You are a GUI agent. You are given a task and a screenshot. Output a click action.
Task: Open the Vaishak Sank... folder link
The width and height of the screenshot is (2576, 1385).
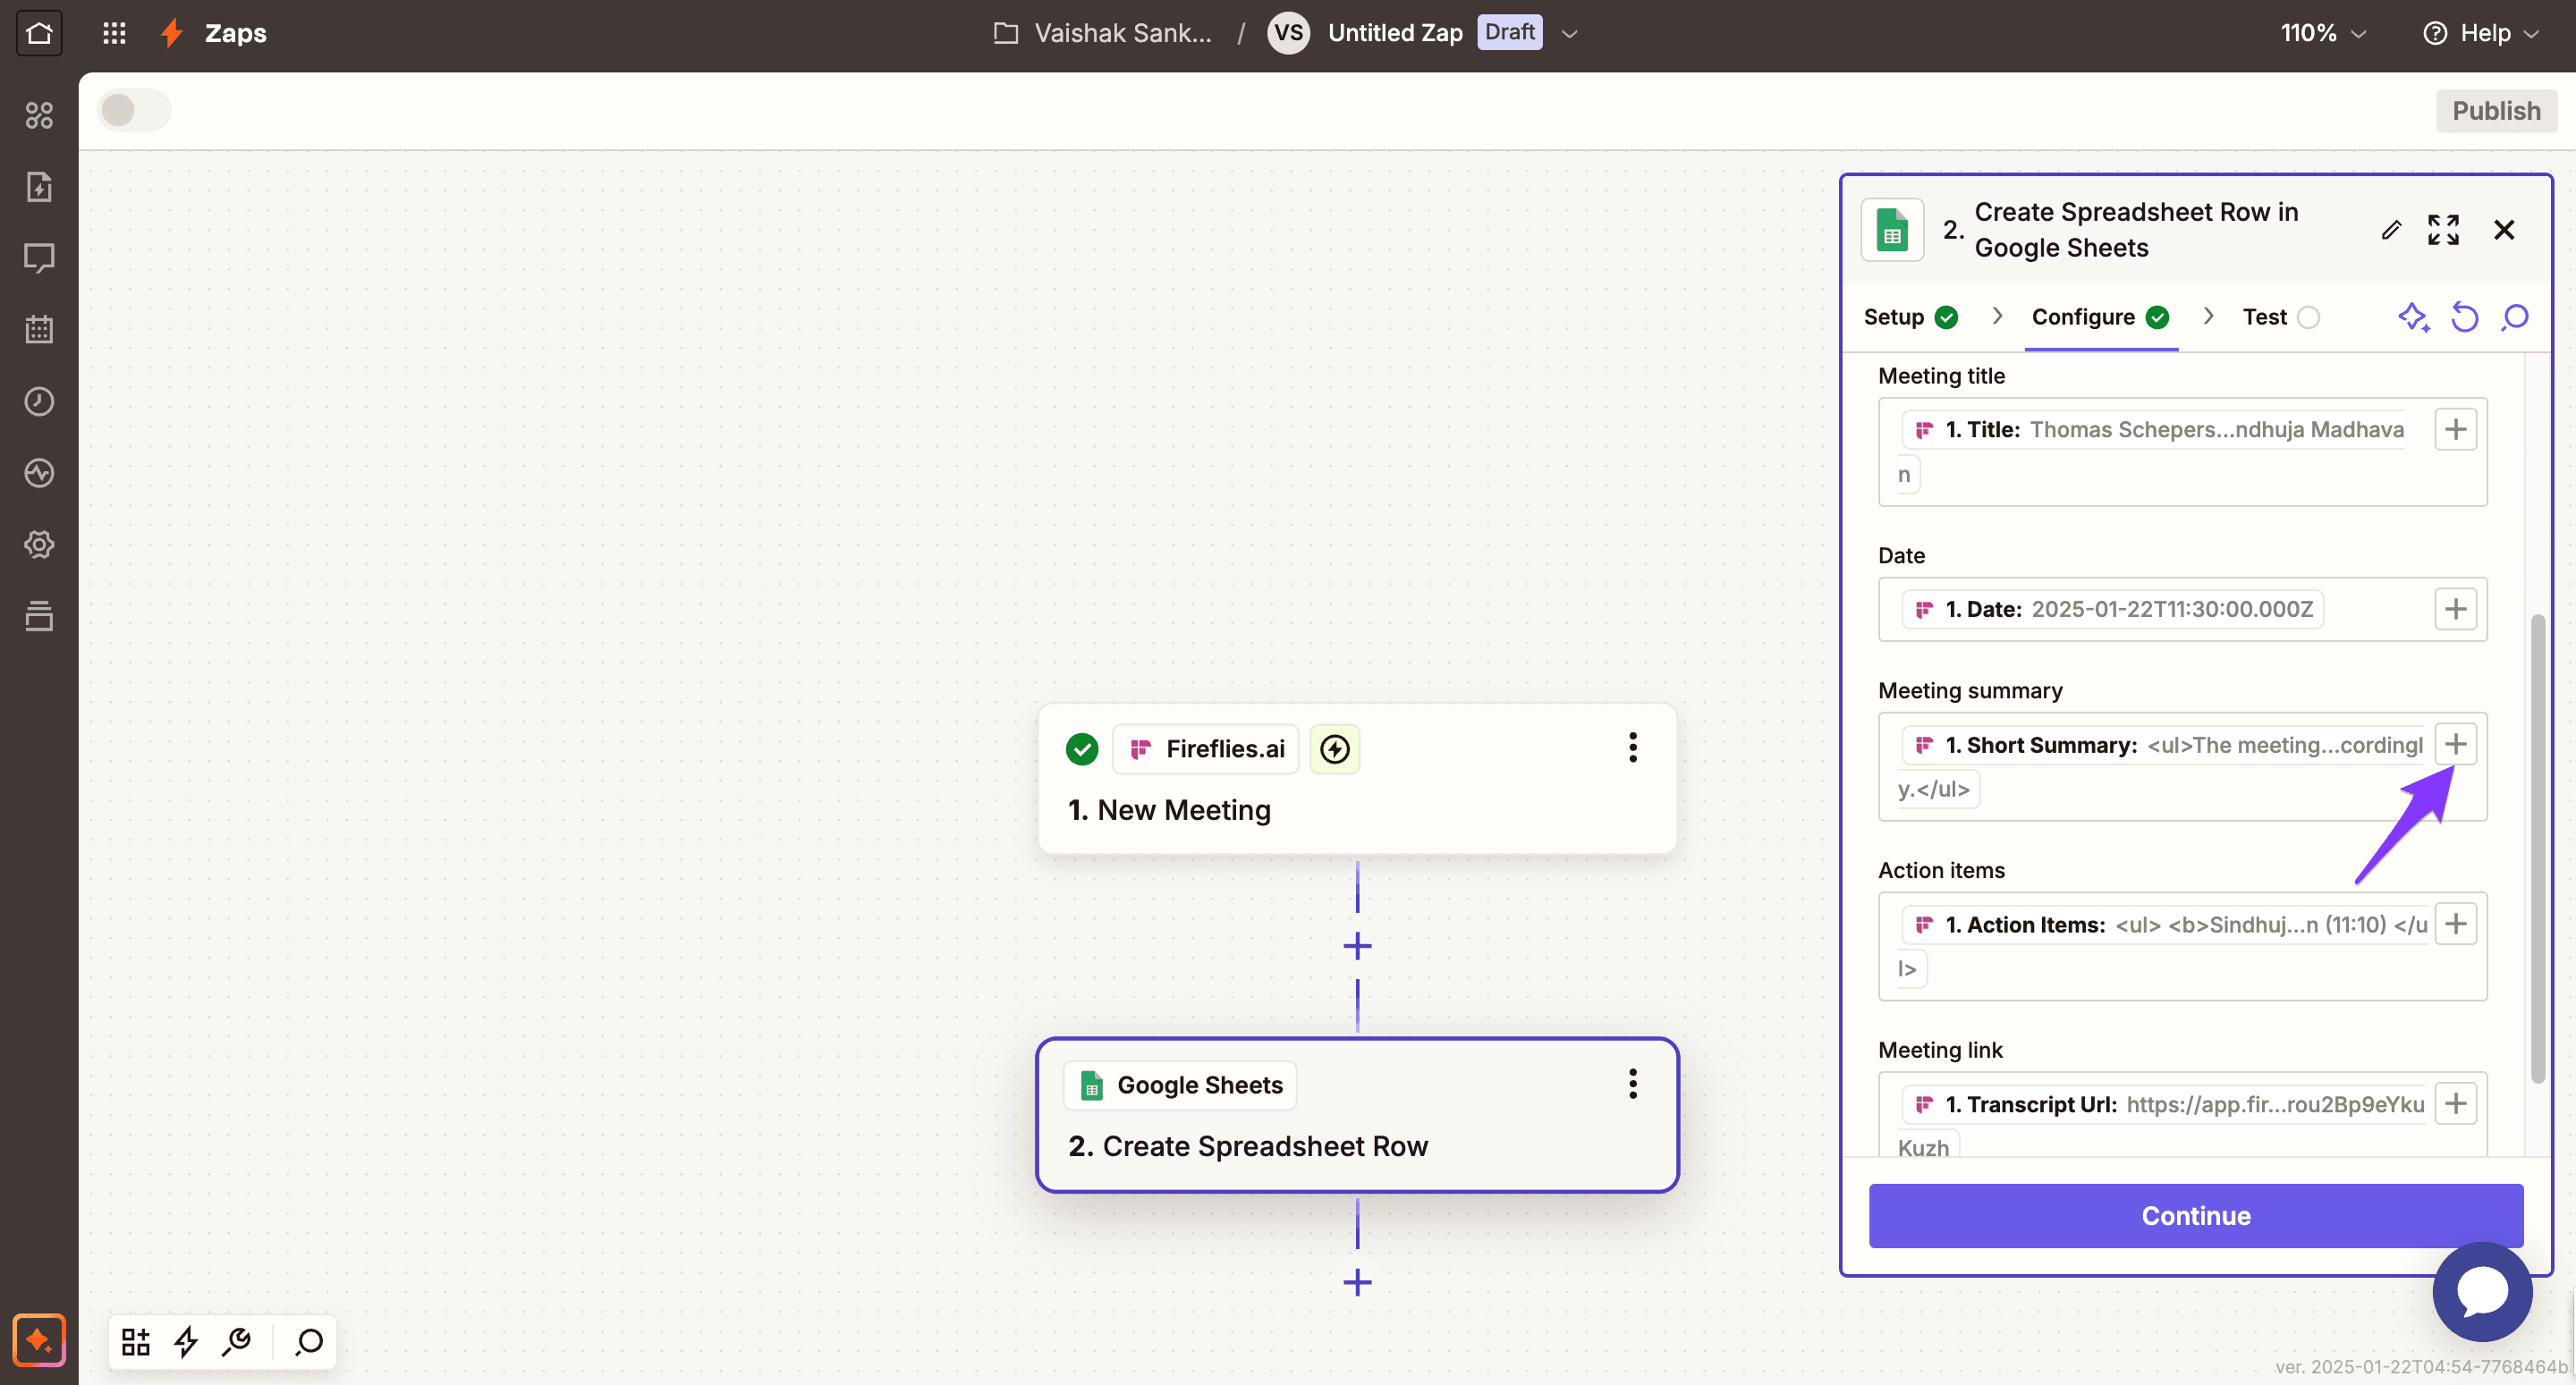(1102, 33)
